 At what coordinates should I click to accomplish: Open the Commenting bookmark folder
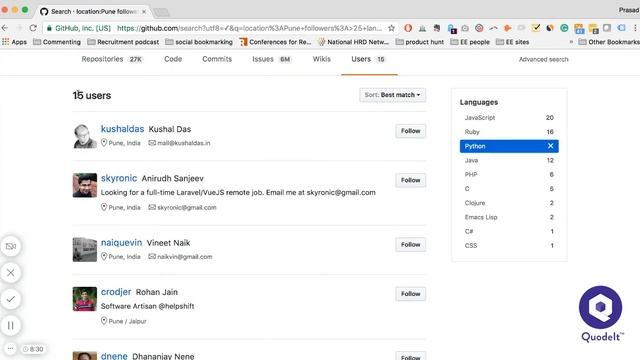pos(57,42)
